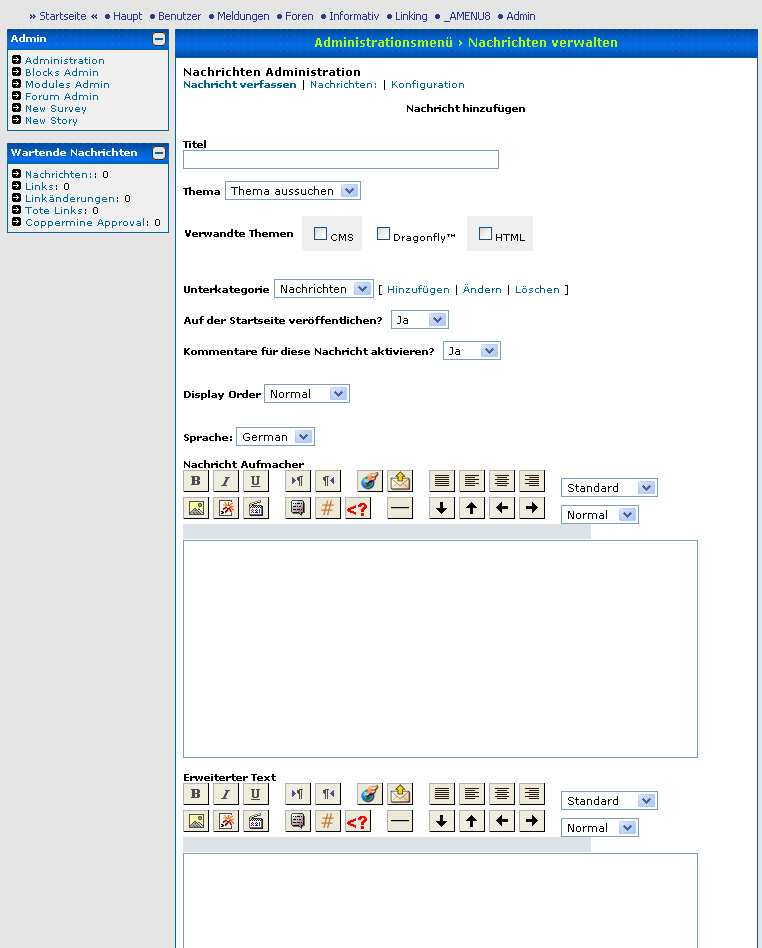Apply underline in Erweiterter Text toolbar

point(256,794)
